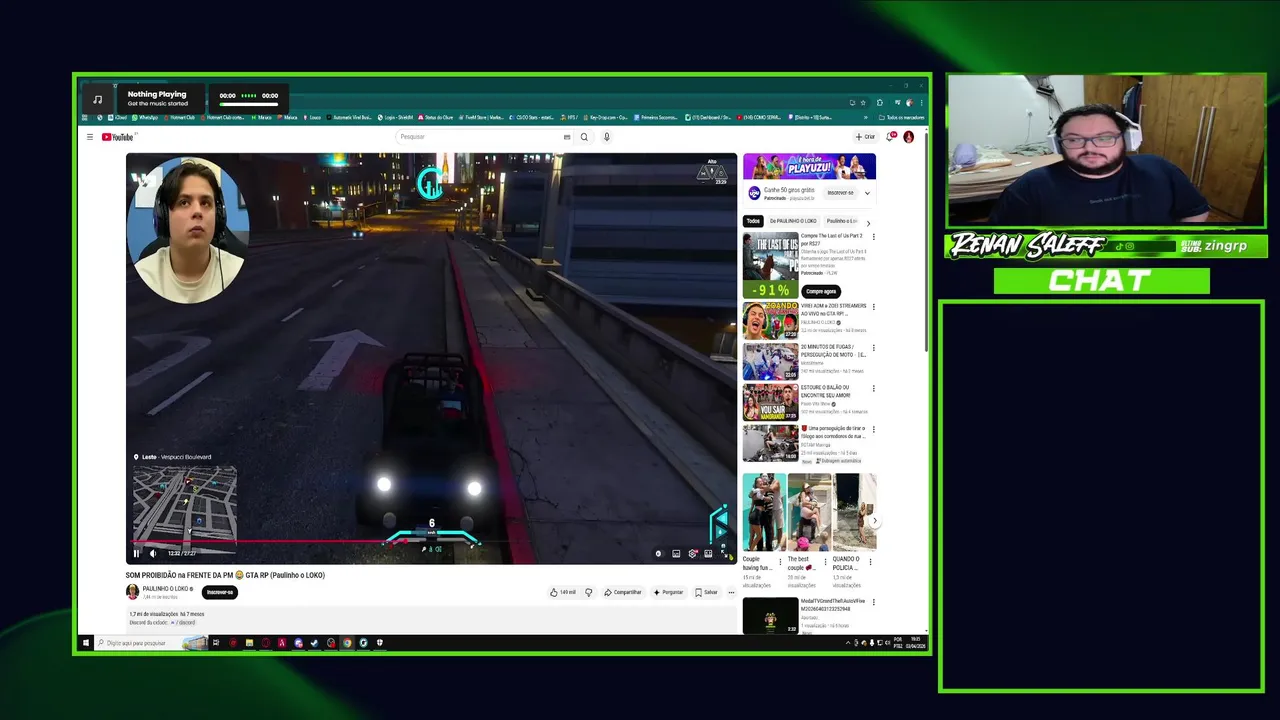1280x720 pixels.
Task: Open options for 20 MINUTOS DE FUGAS
Action: (873, 347)
